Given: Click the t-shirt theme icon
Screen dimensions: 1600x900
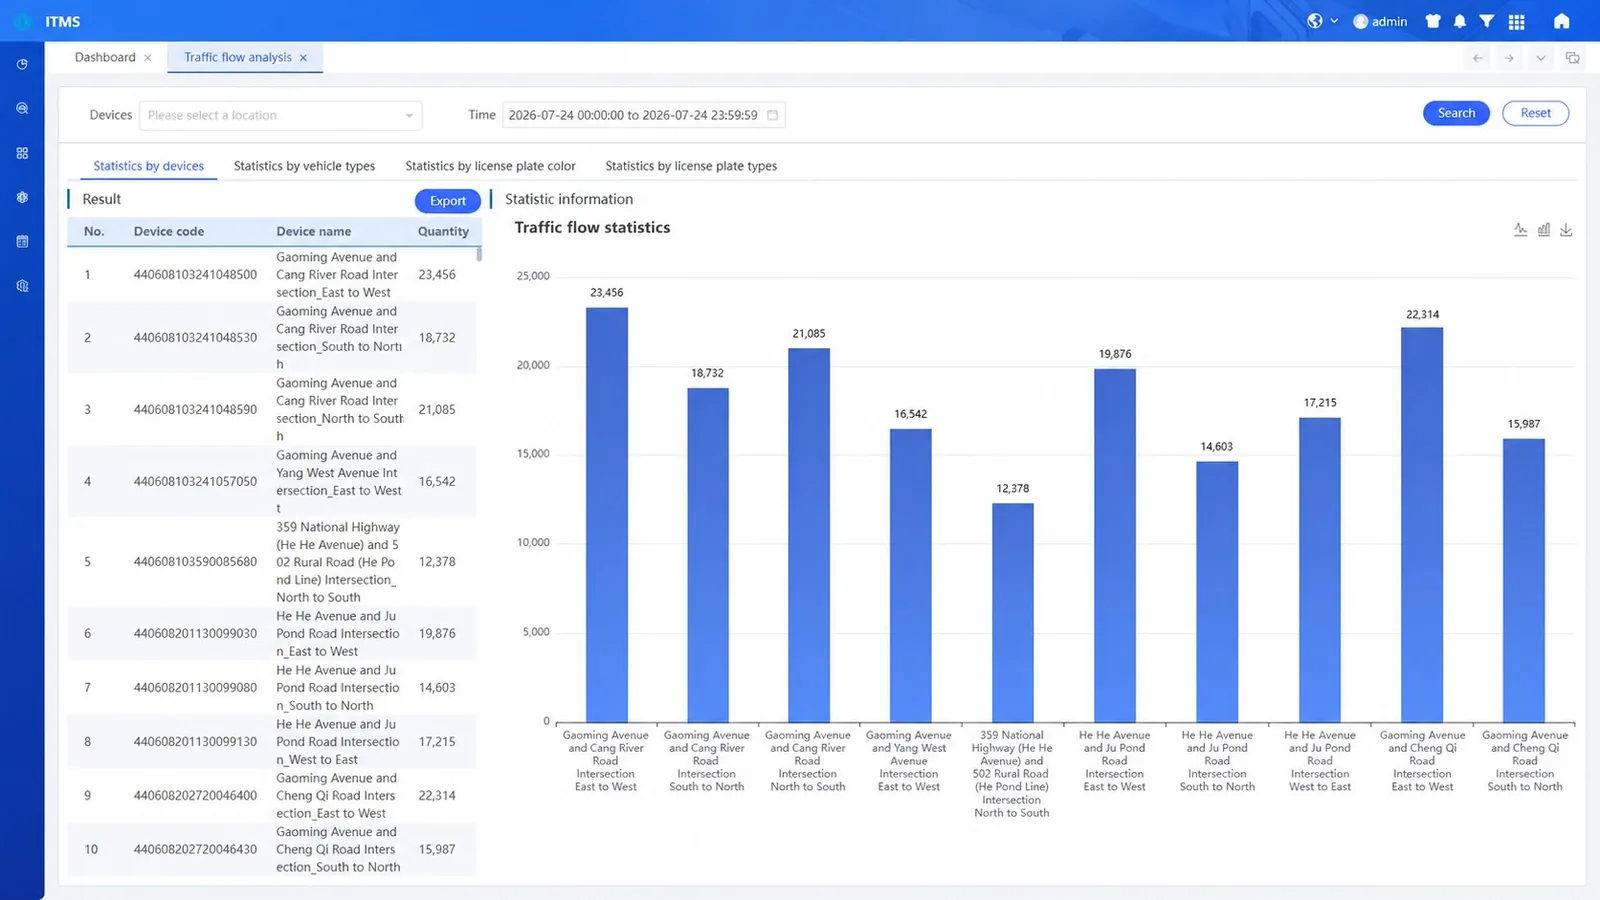Looking at the screenshot, I should click(x=1433, y=21).
